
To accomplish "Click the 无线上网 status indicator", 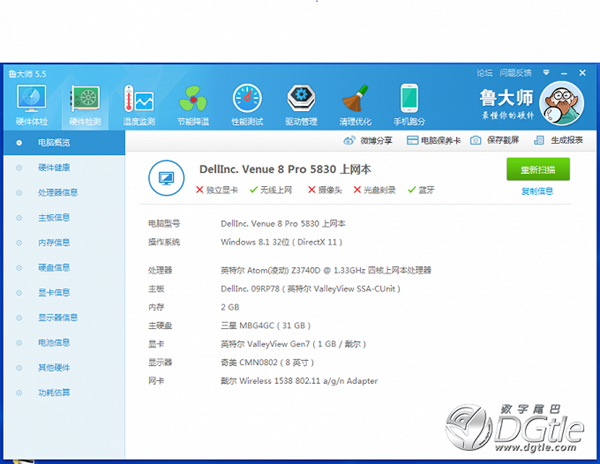I will tap(271, 190).
